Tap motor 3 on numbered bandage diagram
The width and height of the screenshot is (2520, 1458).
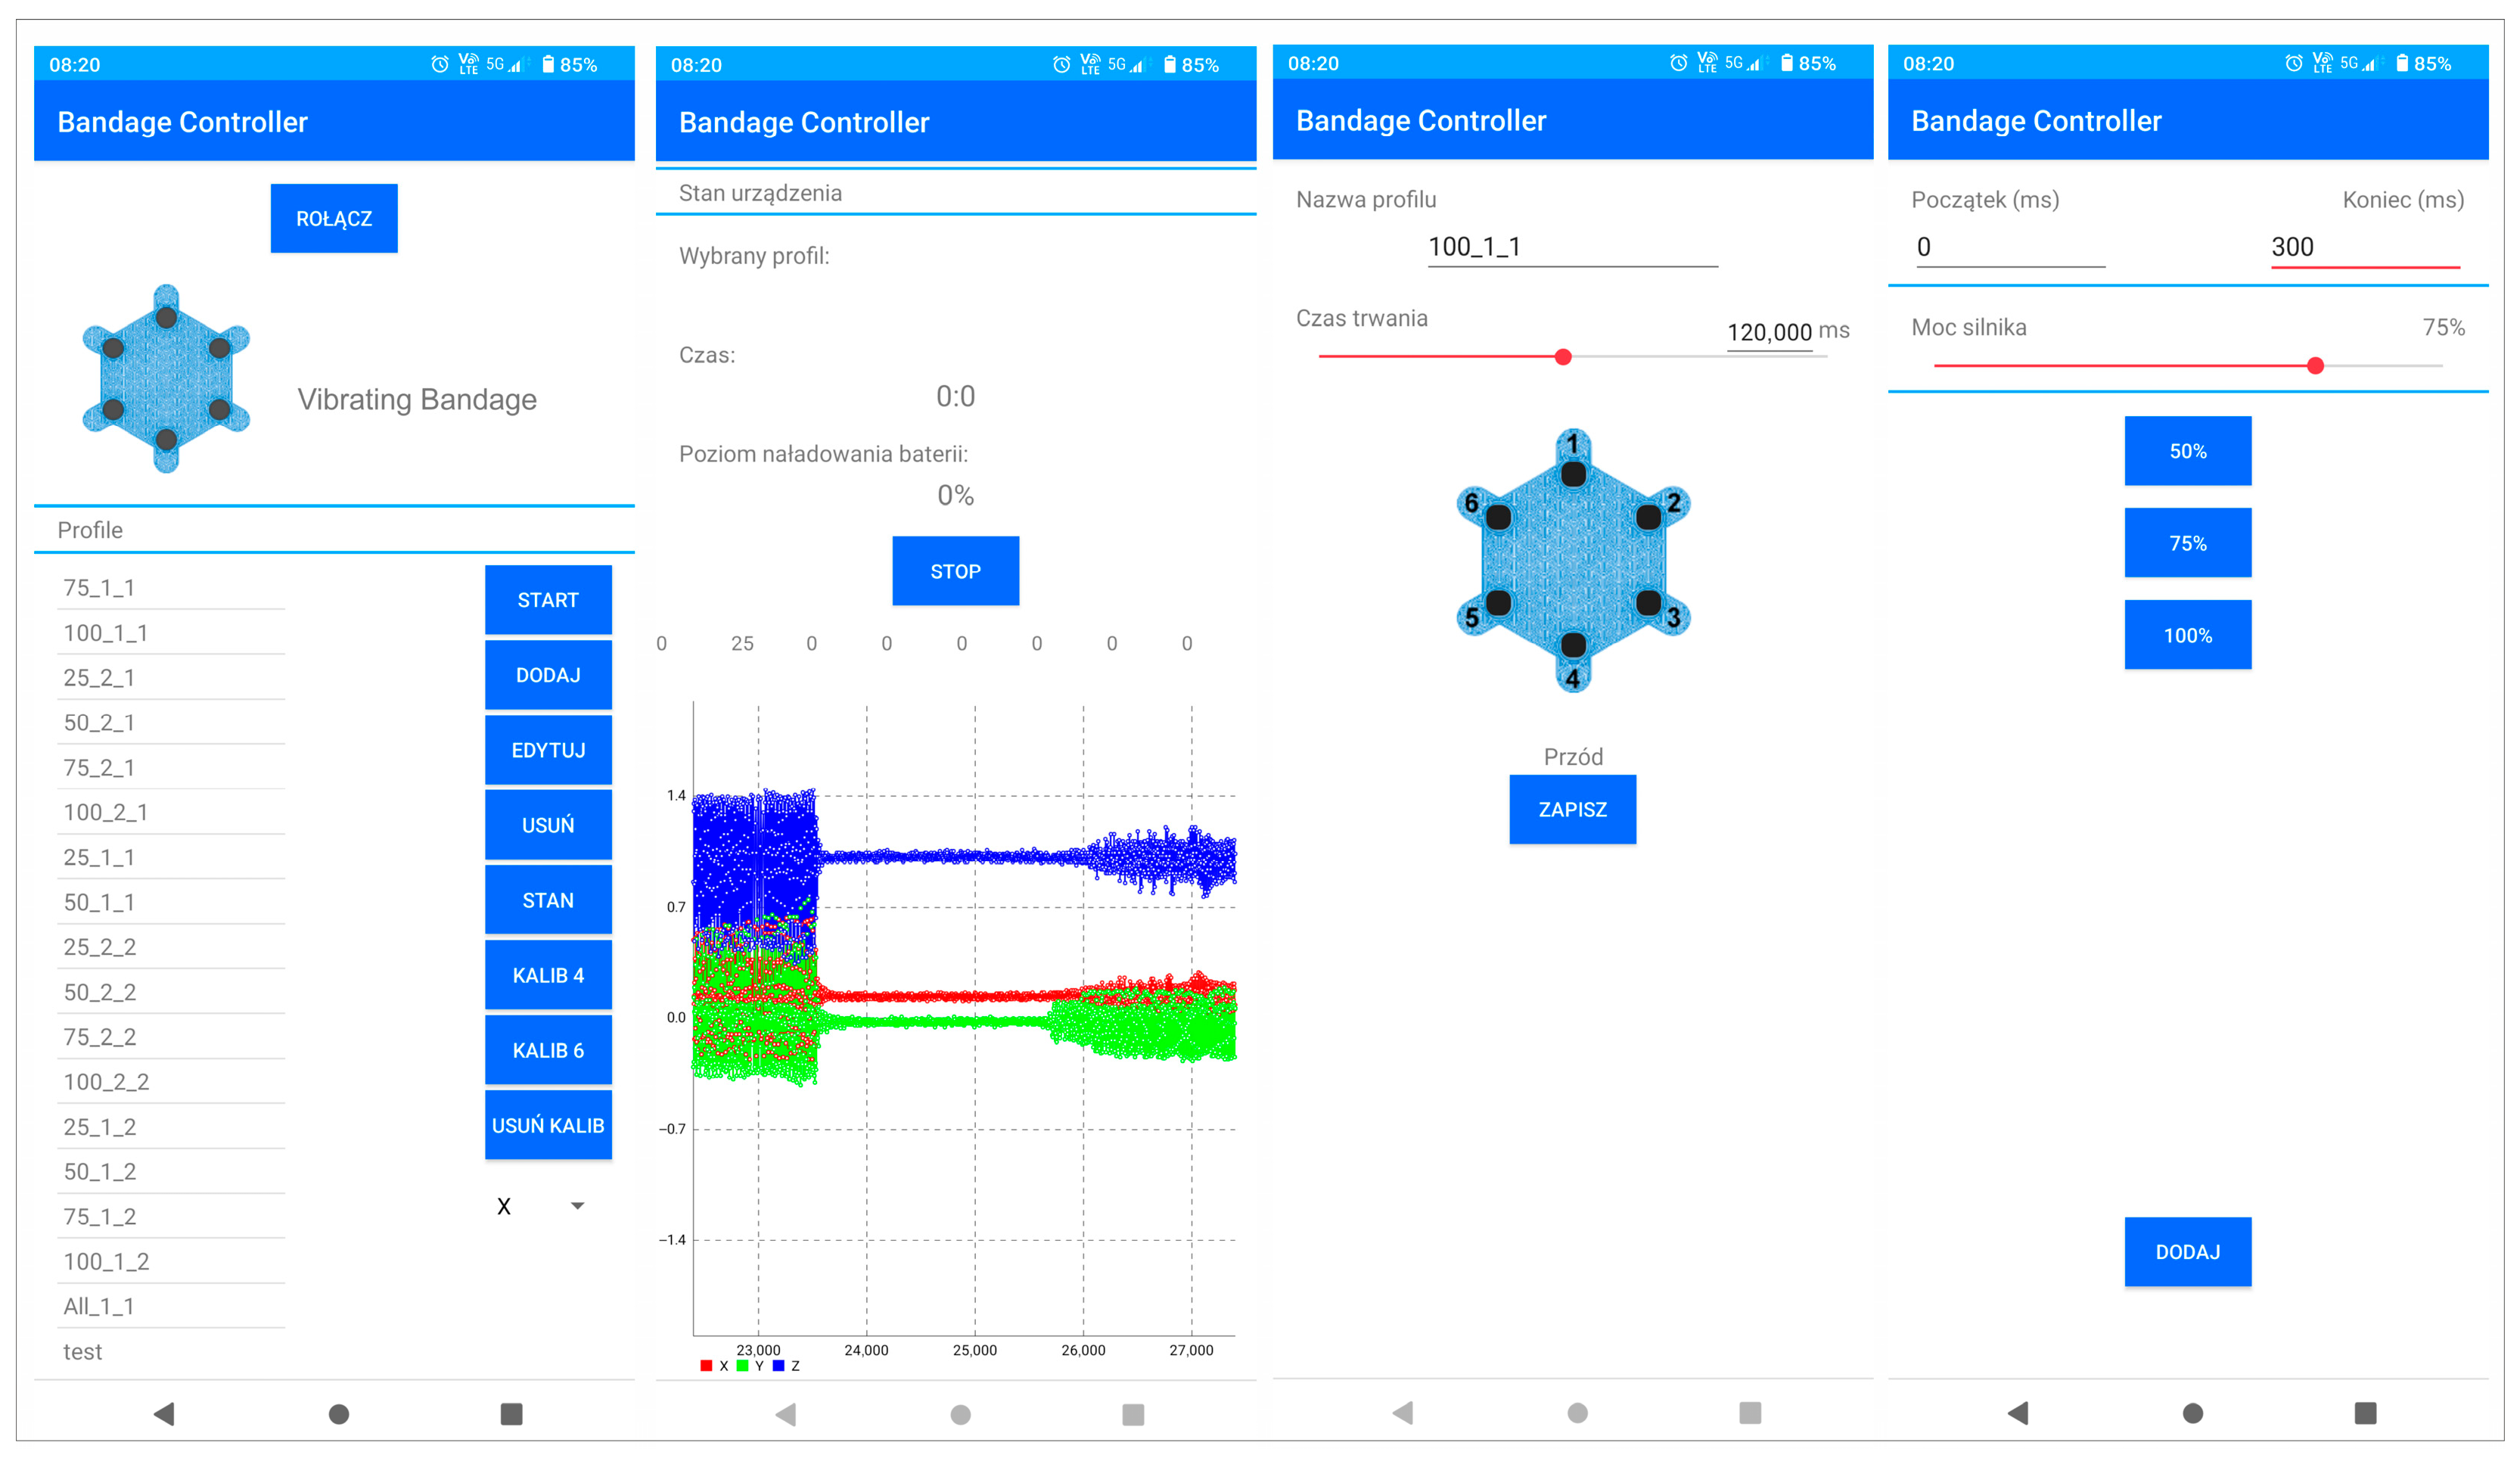pos(1648,603)
